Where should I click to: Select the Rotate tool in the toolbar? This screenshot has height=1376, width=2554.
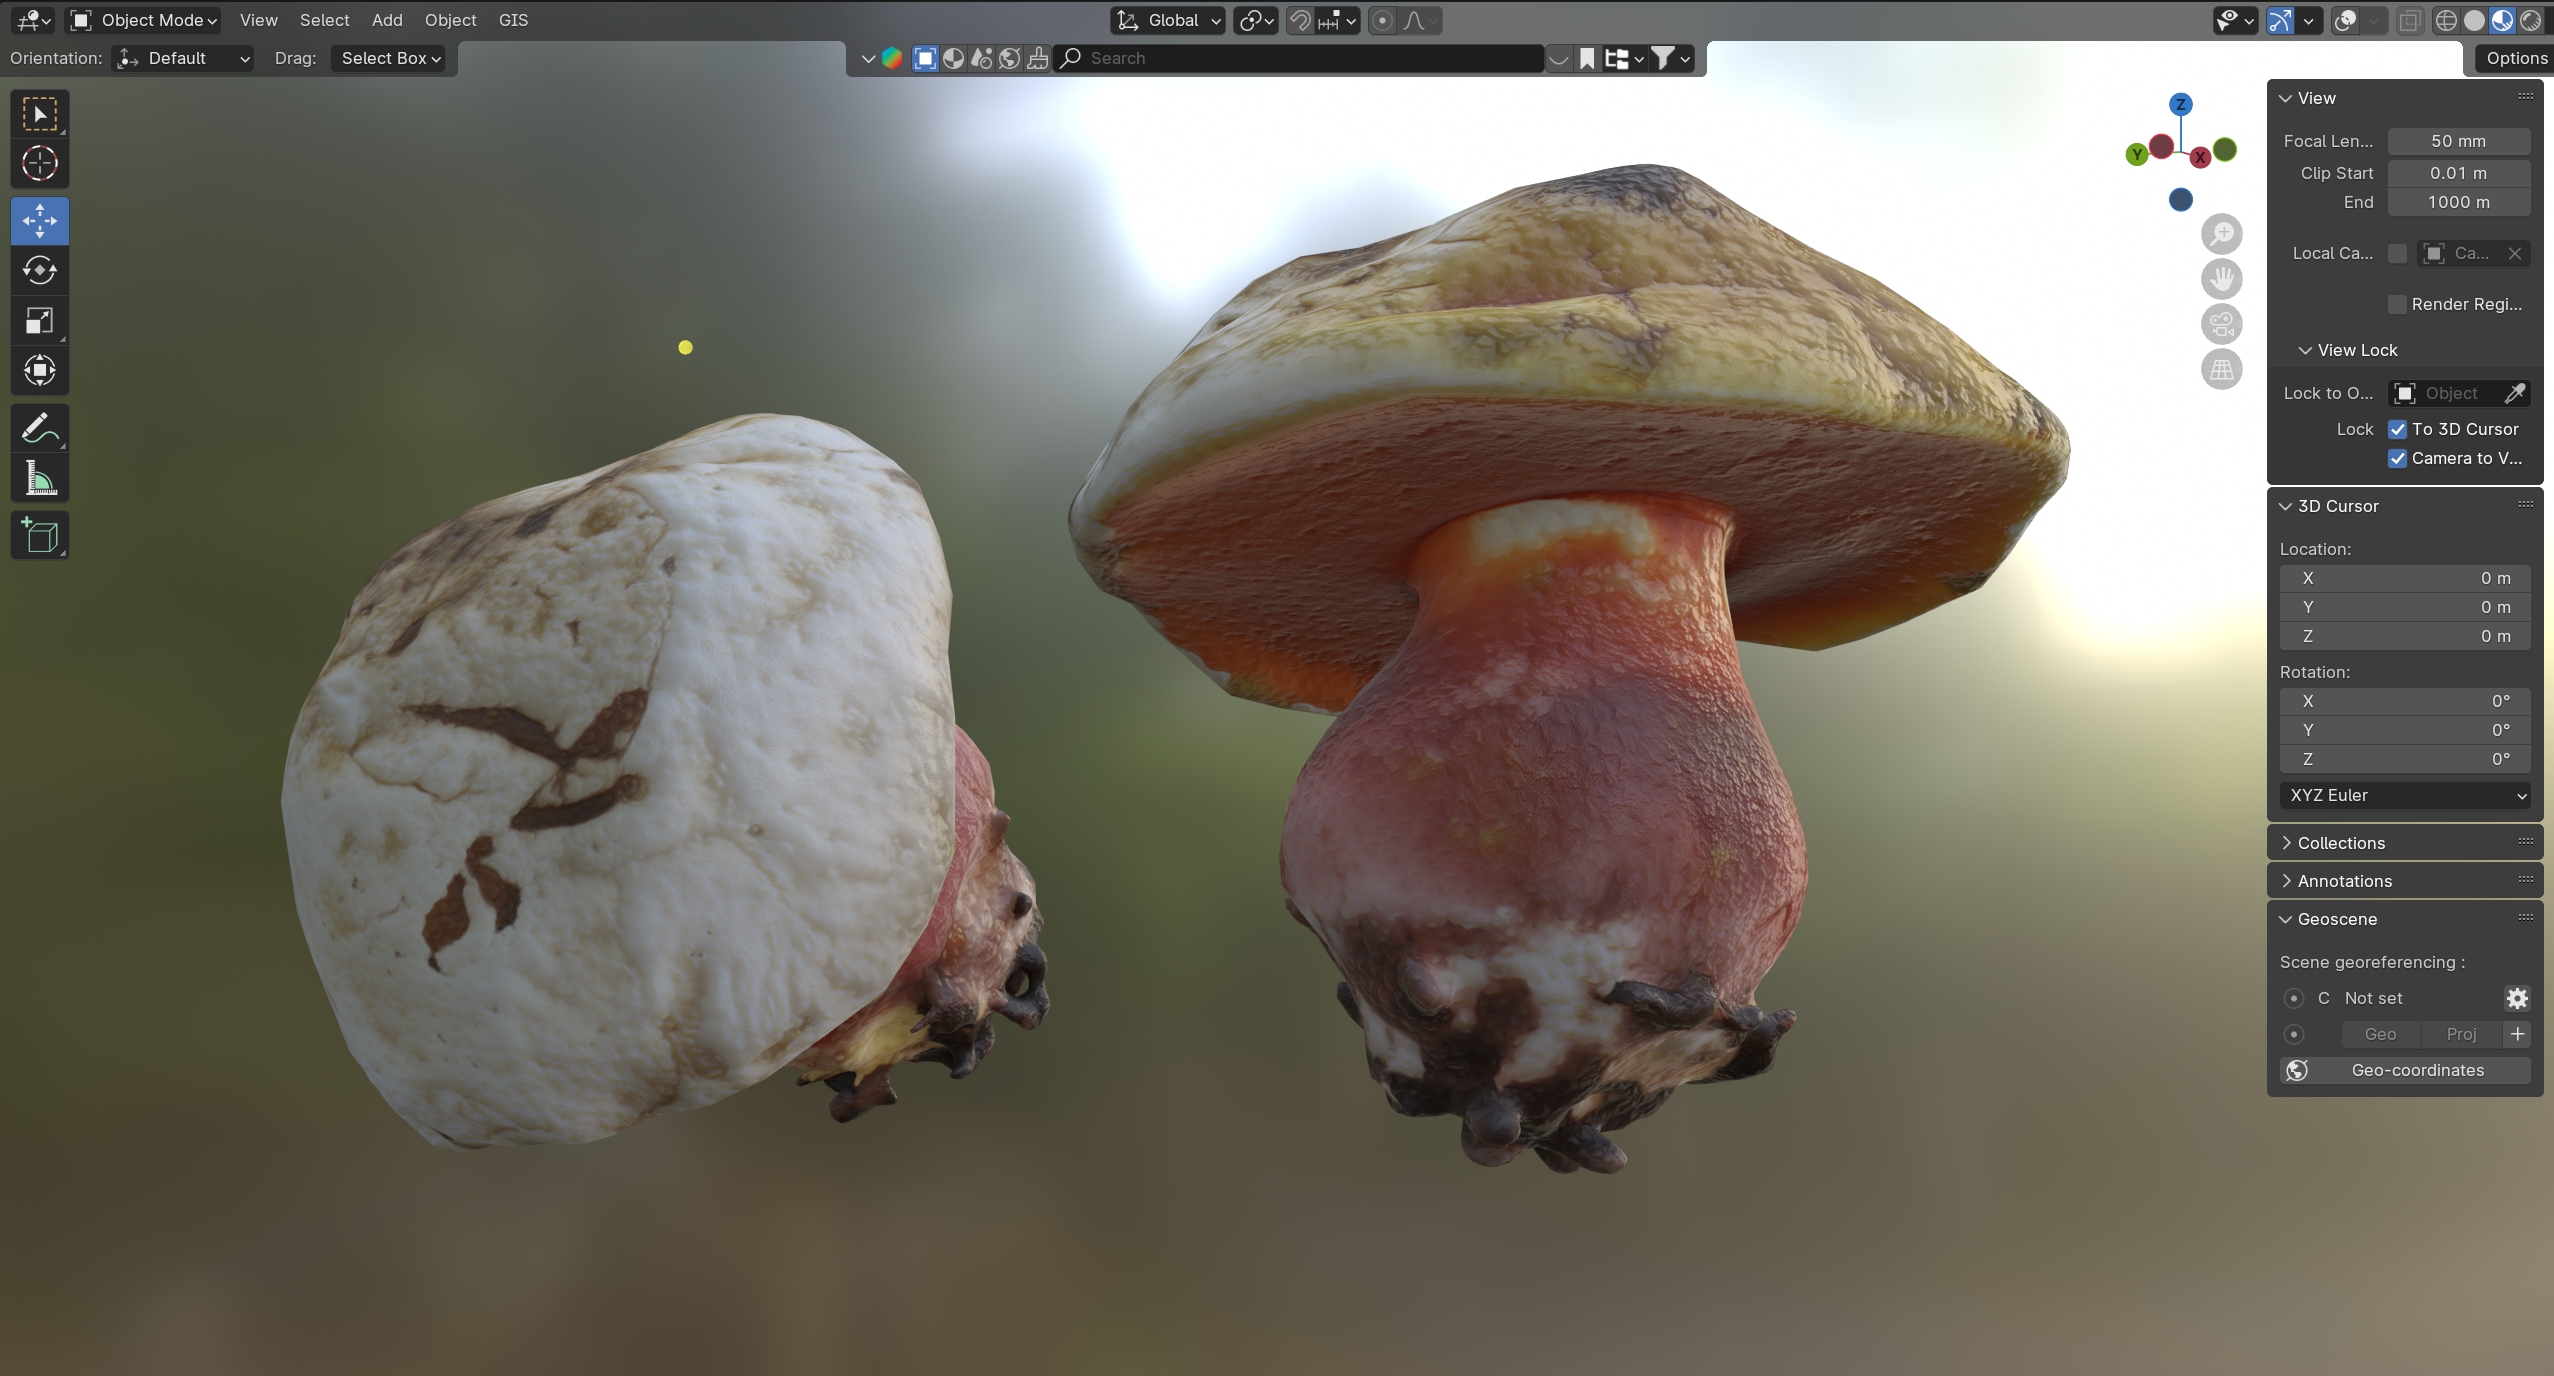[x=39, y=270]
